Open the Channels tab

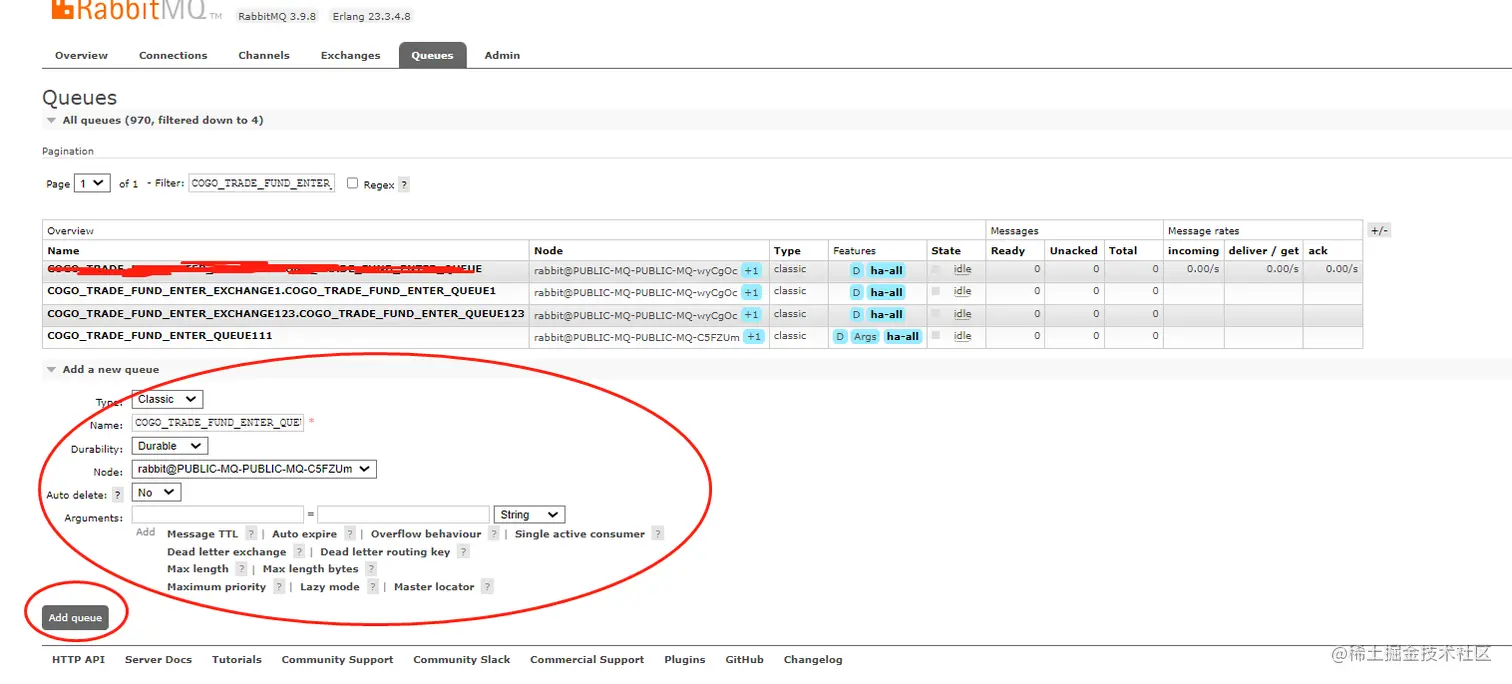264,56
